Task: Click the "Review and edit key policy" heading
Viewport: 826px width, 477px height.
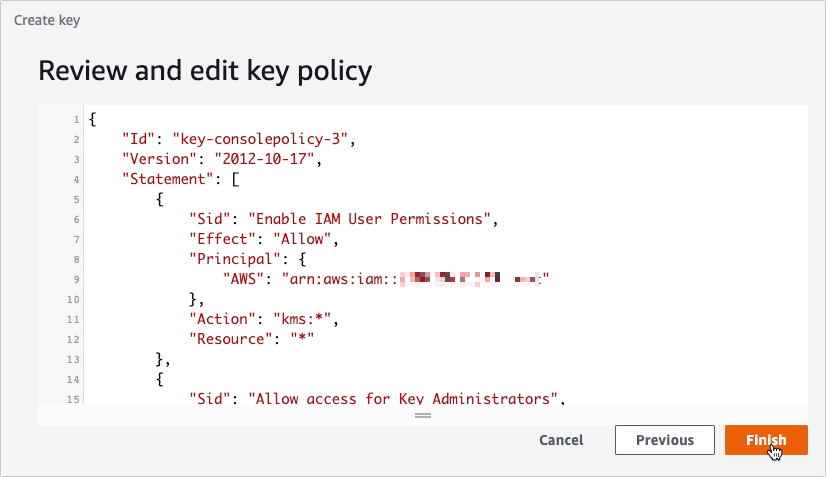Action: 204,70
